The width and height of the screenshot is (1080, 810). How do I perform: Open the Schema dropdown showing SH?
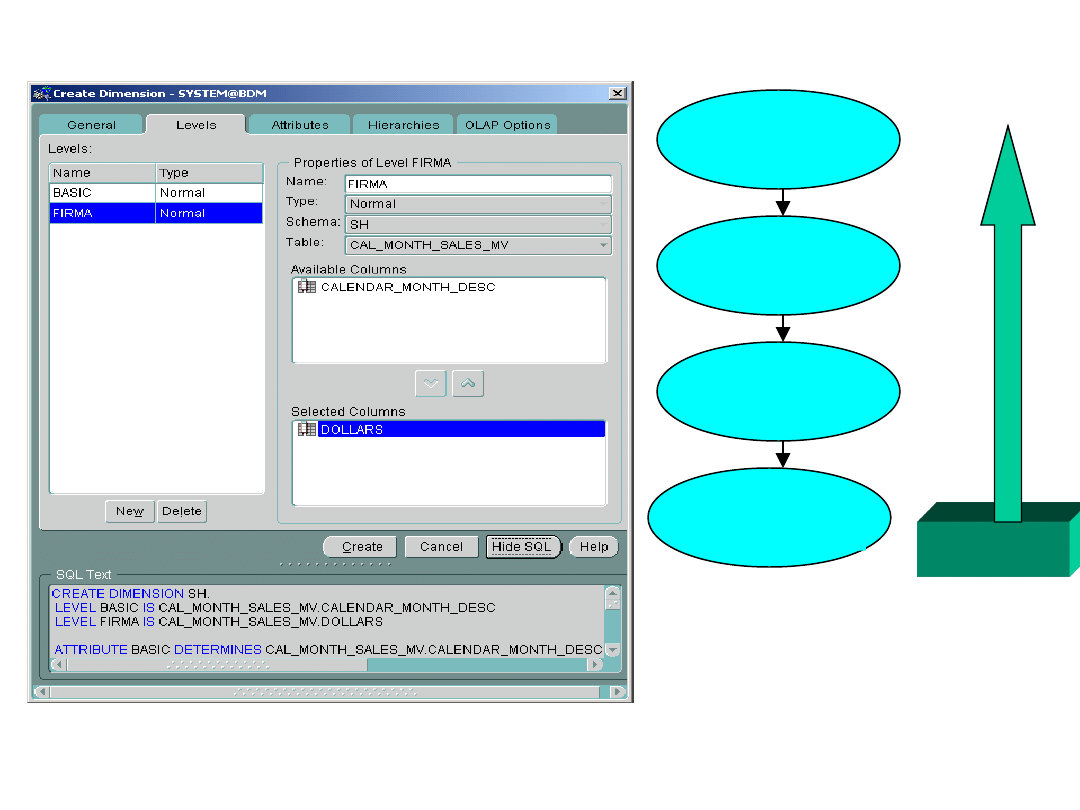478,224
